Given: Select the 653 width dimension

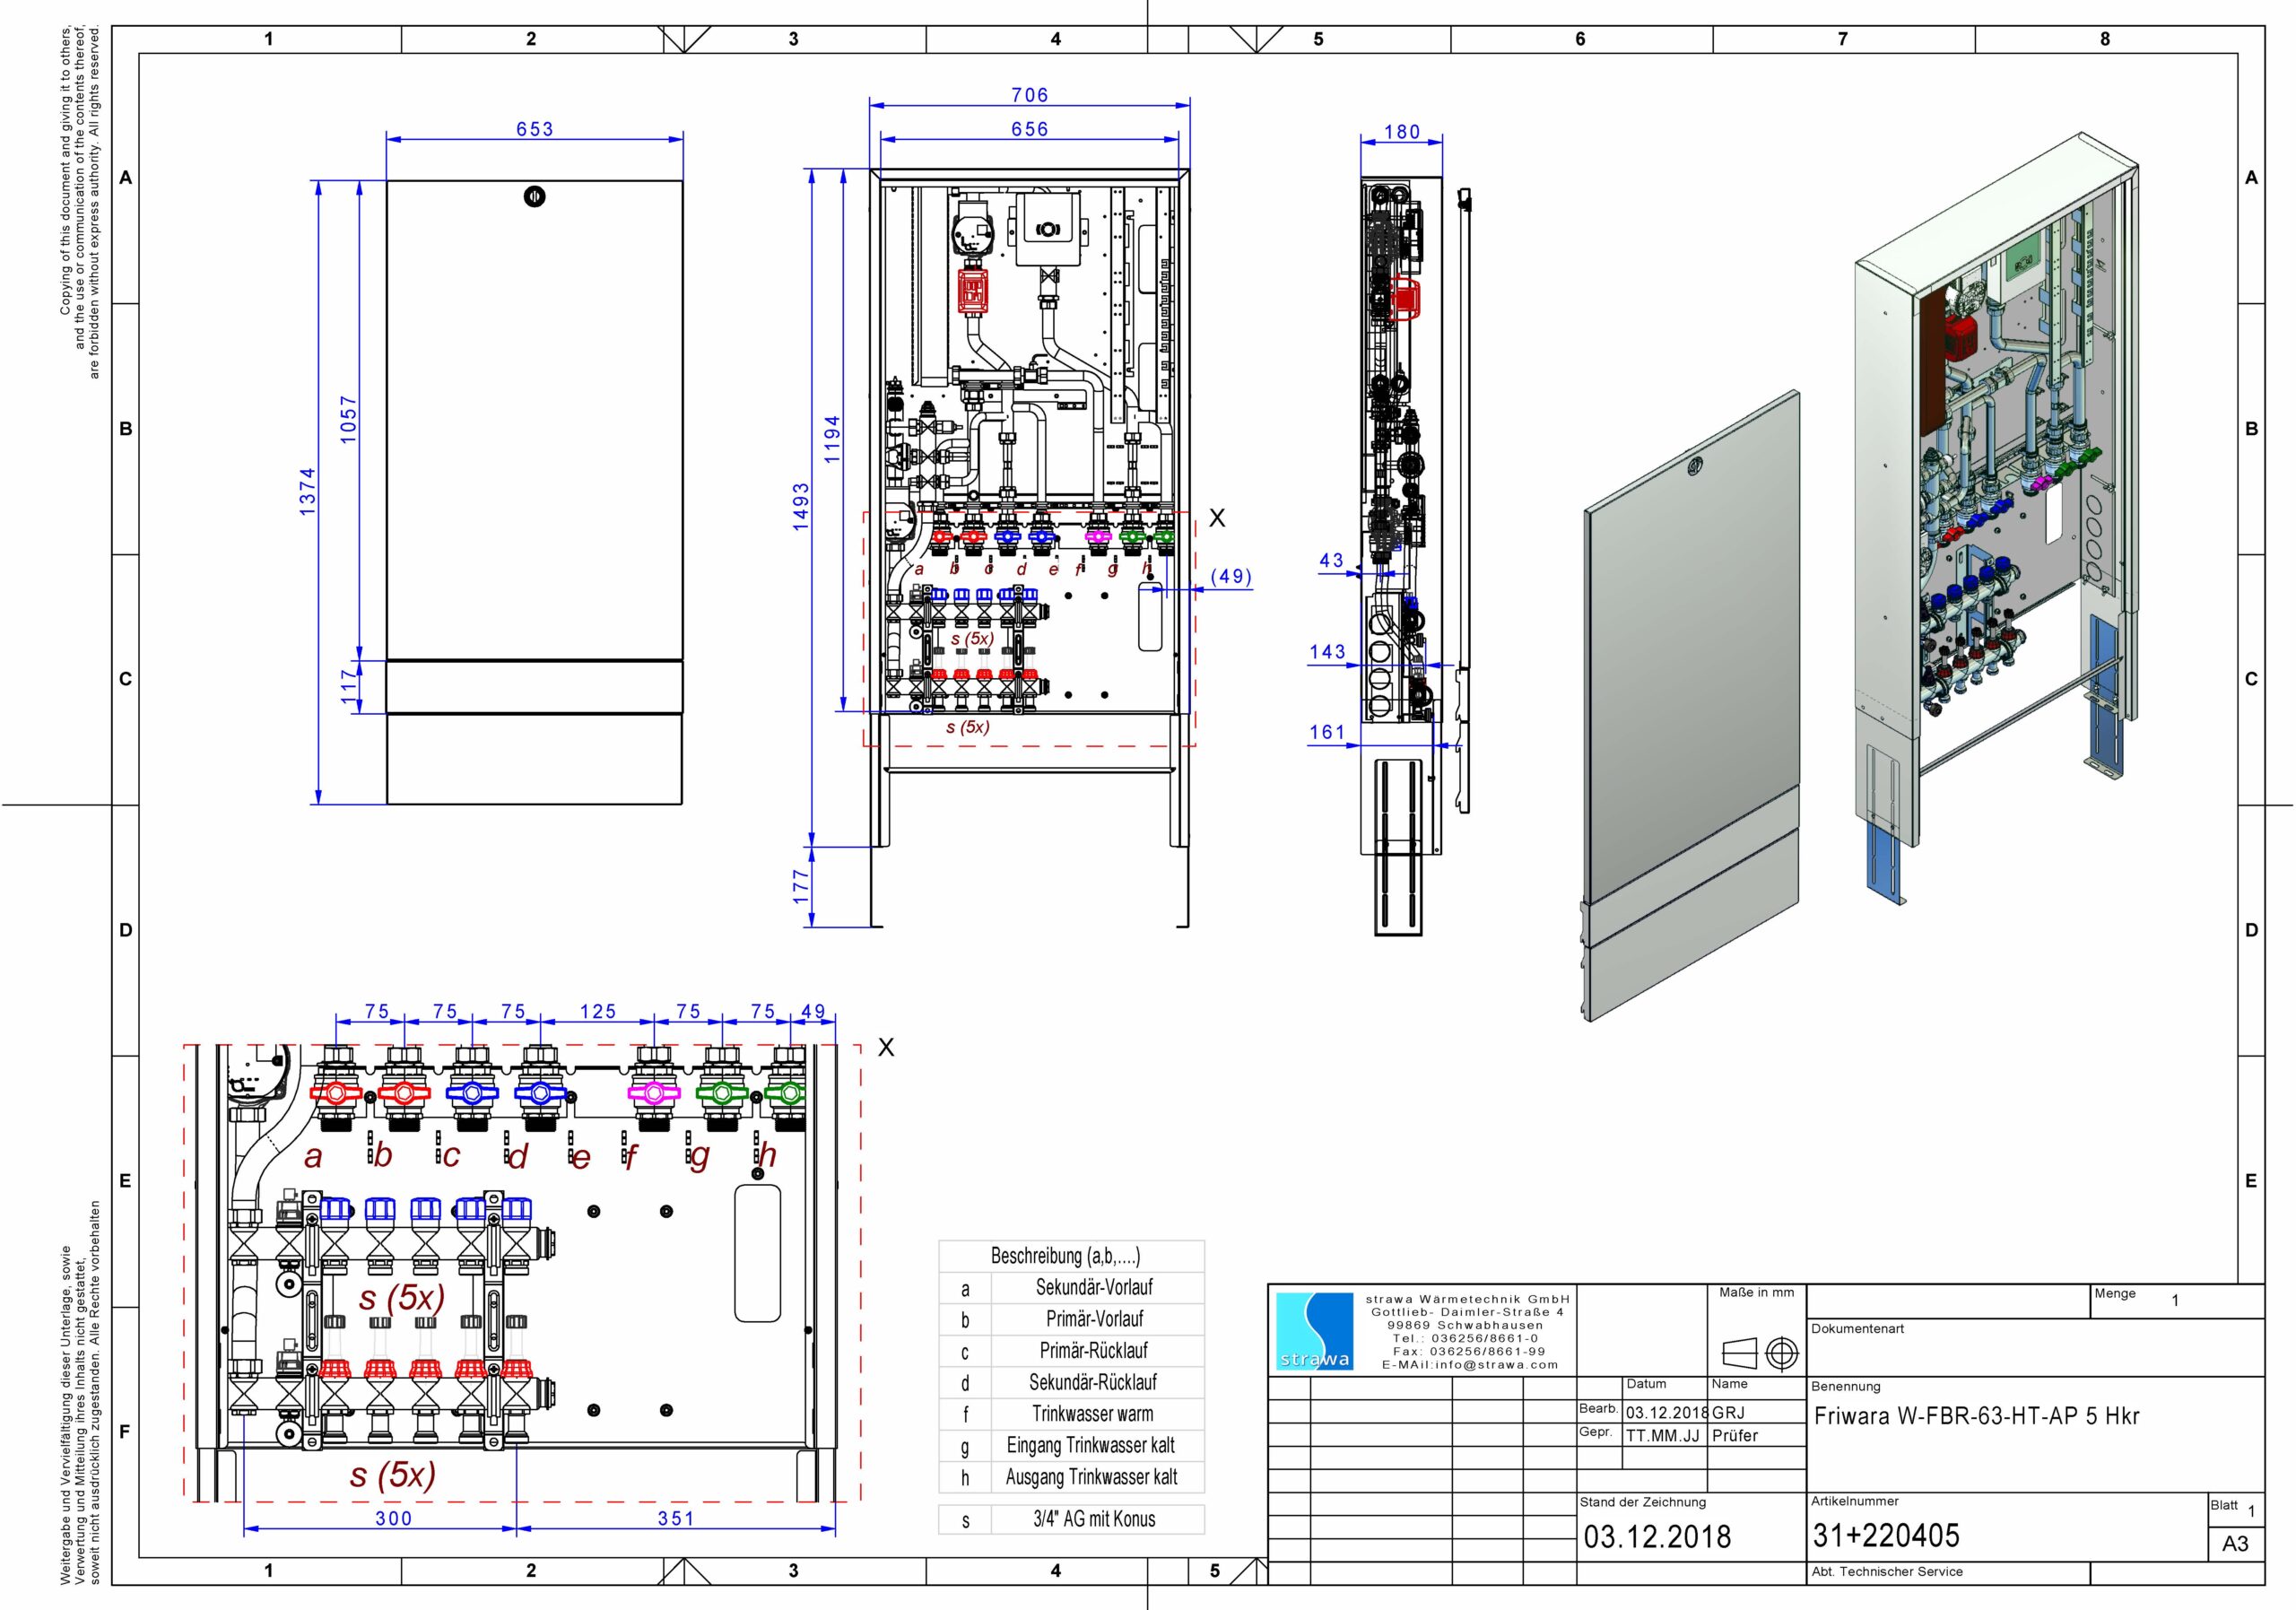Looking at the screenshot, I should tap(534, 129).
